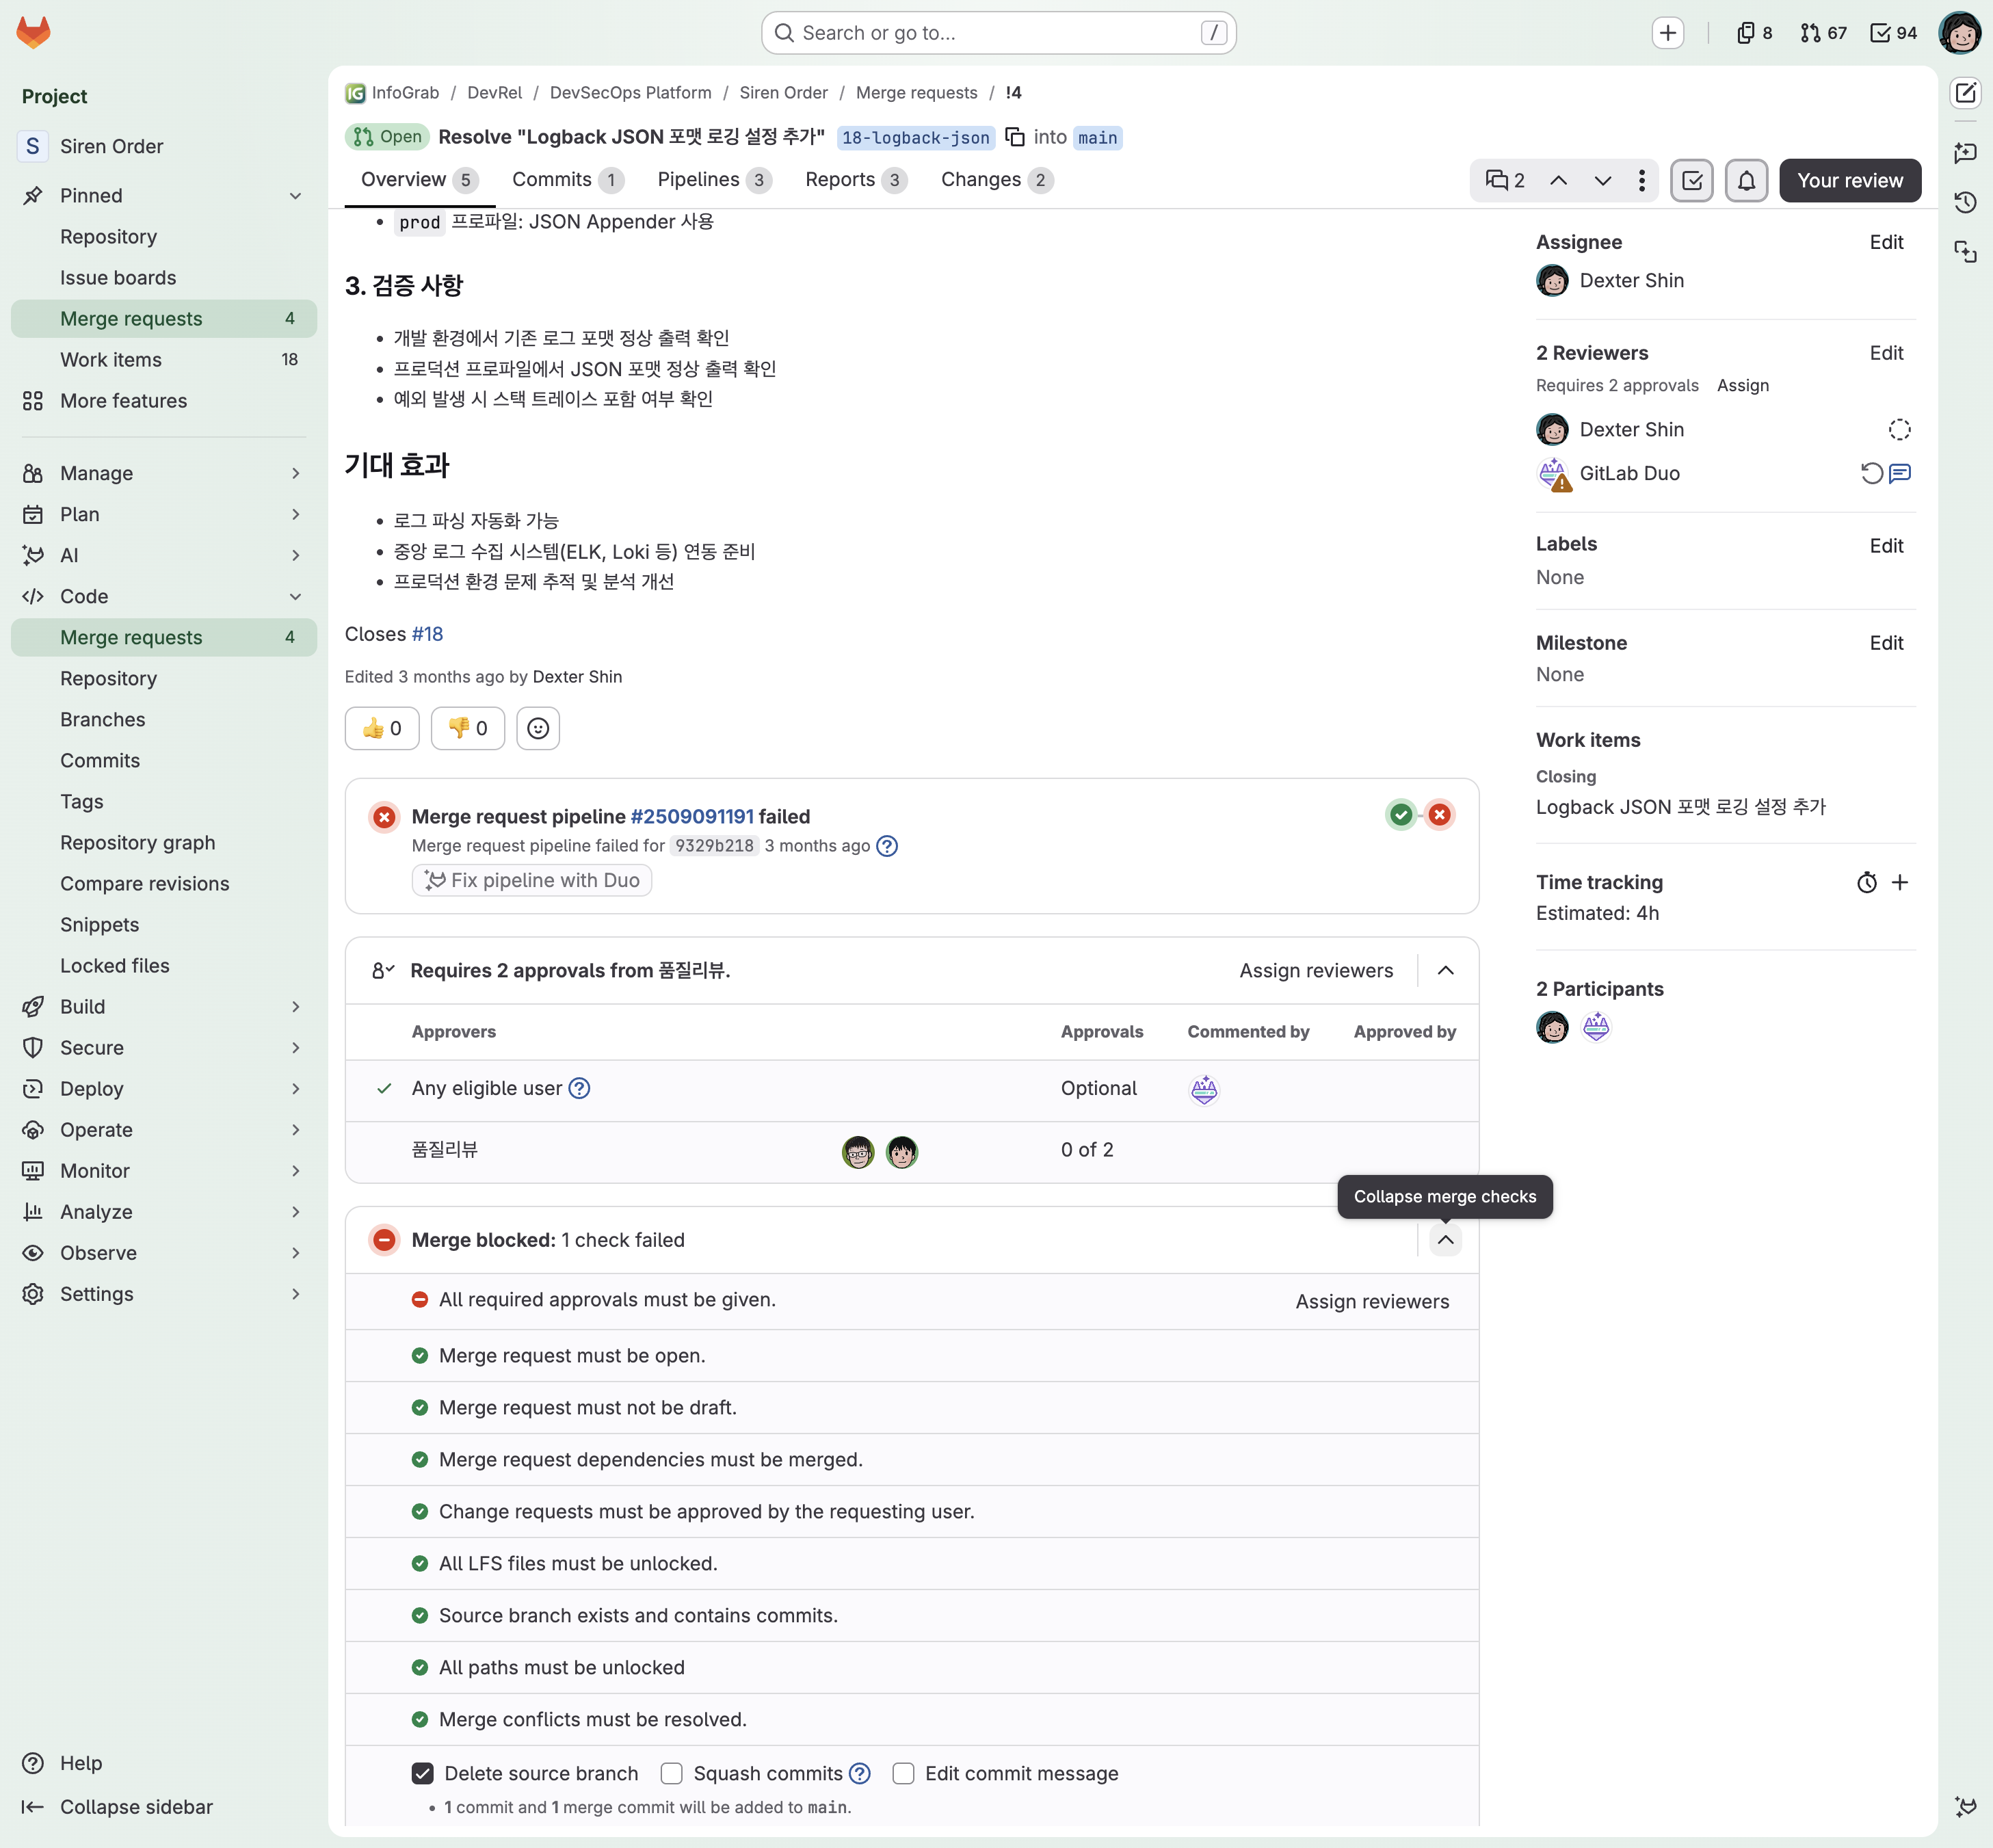Navigate to Siren Order breadcrumb
This screenshot has height=1848, width=1993.
(x=783, y=93)
